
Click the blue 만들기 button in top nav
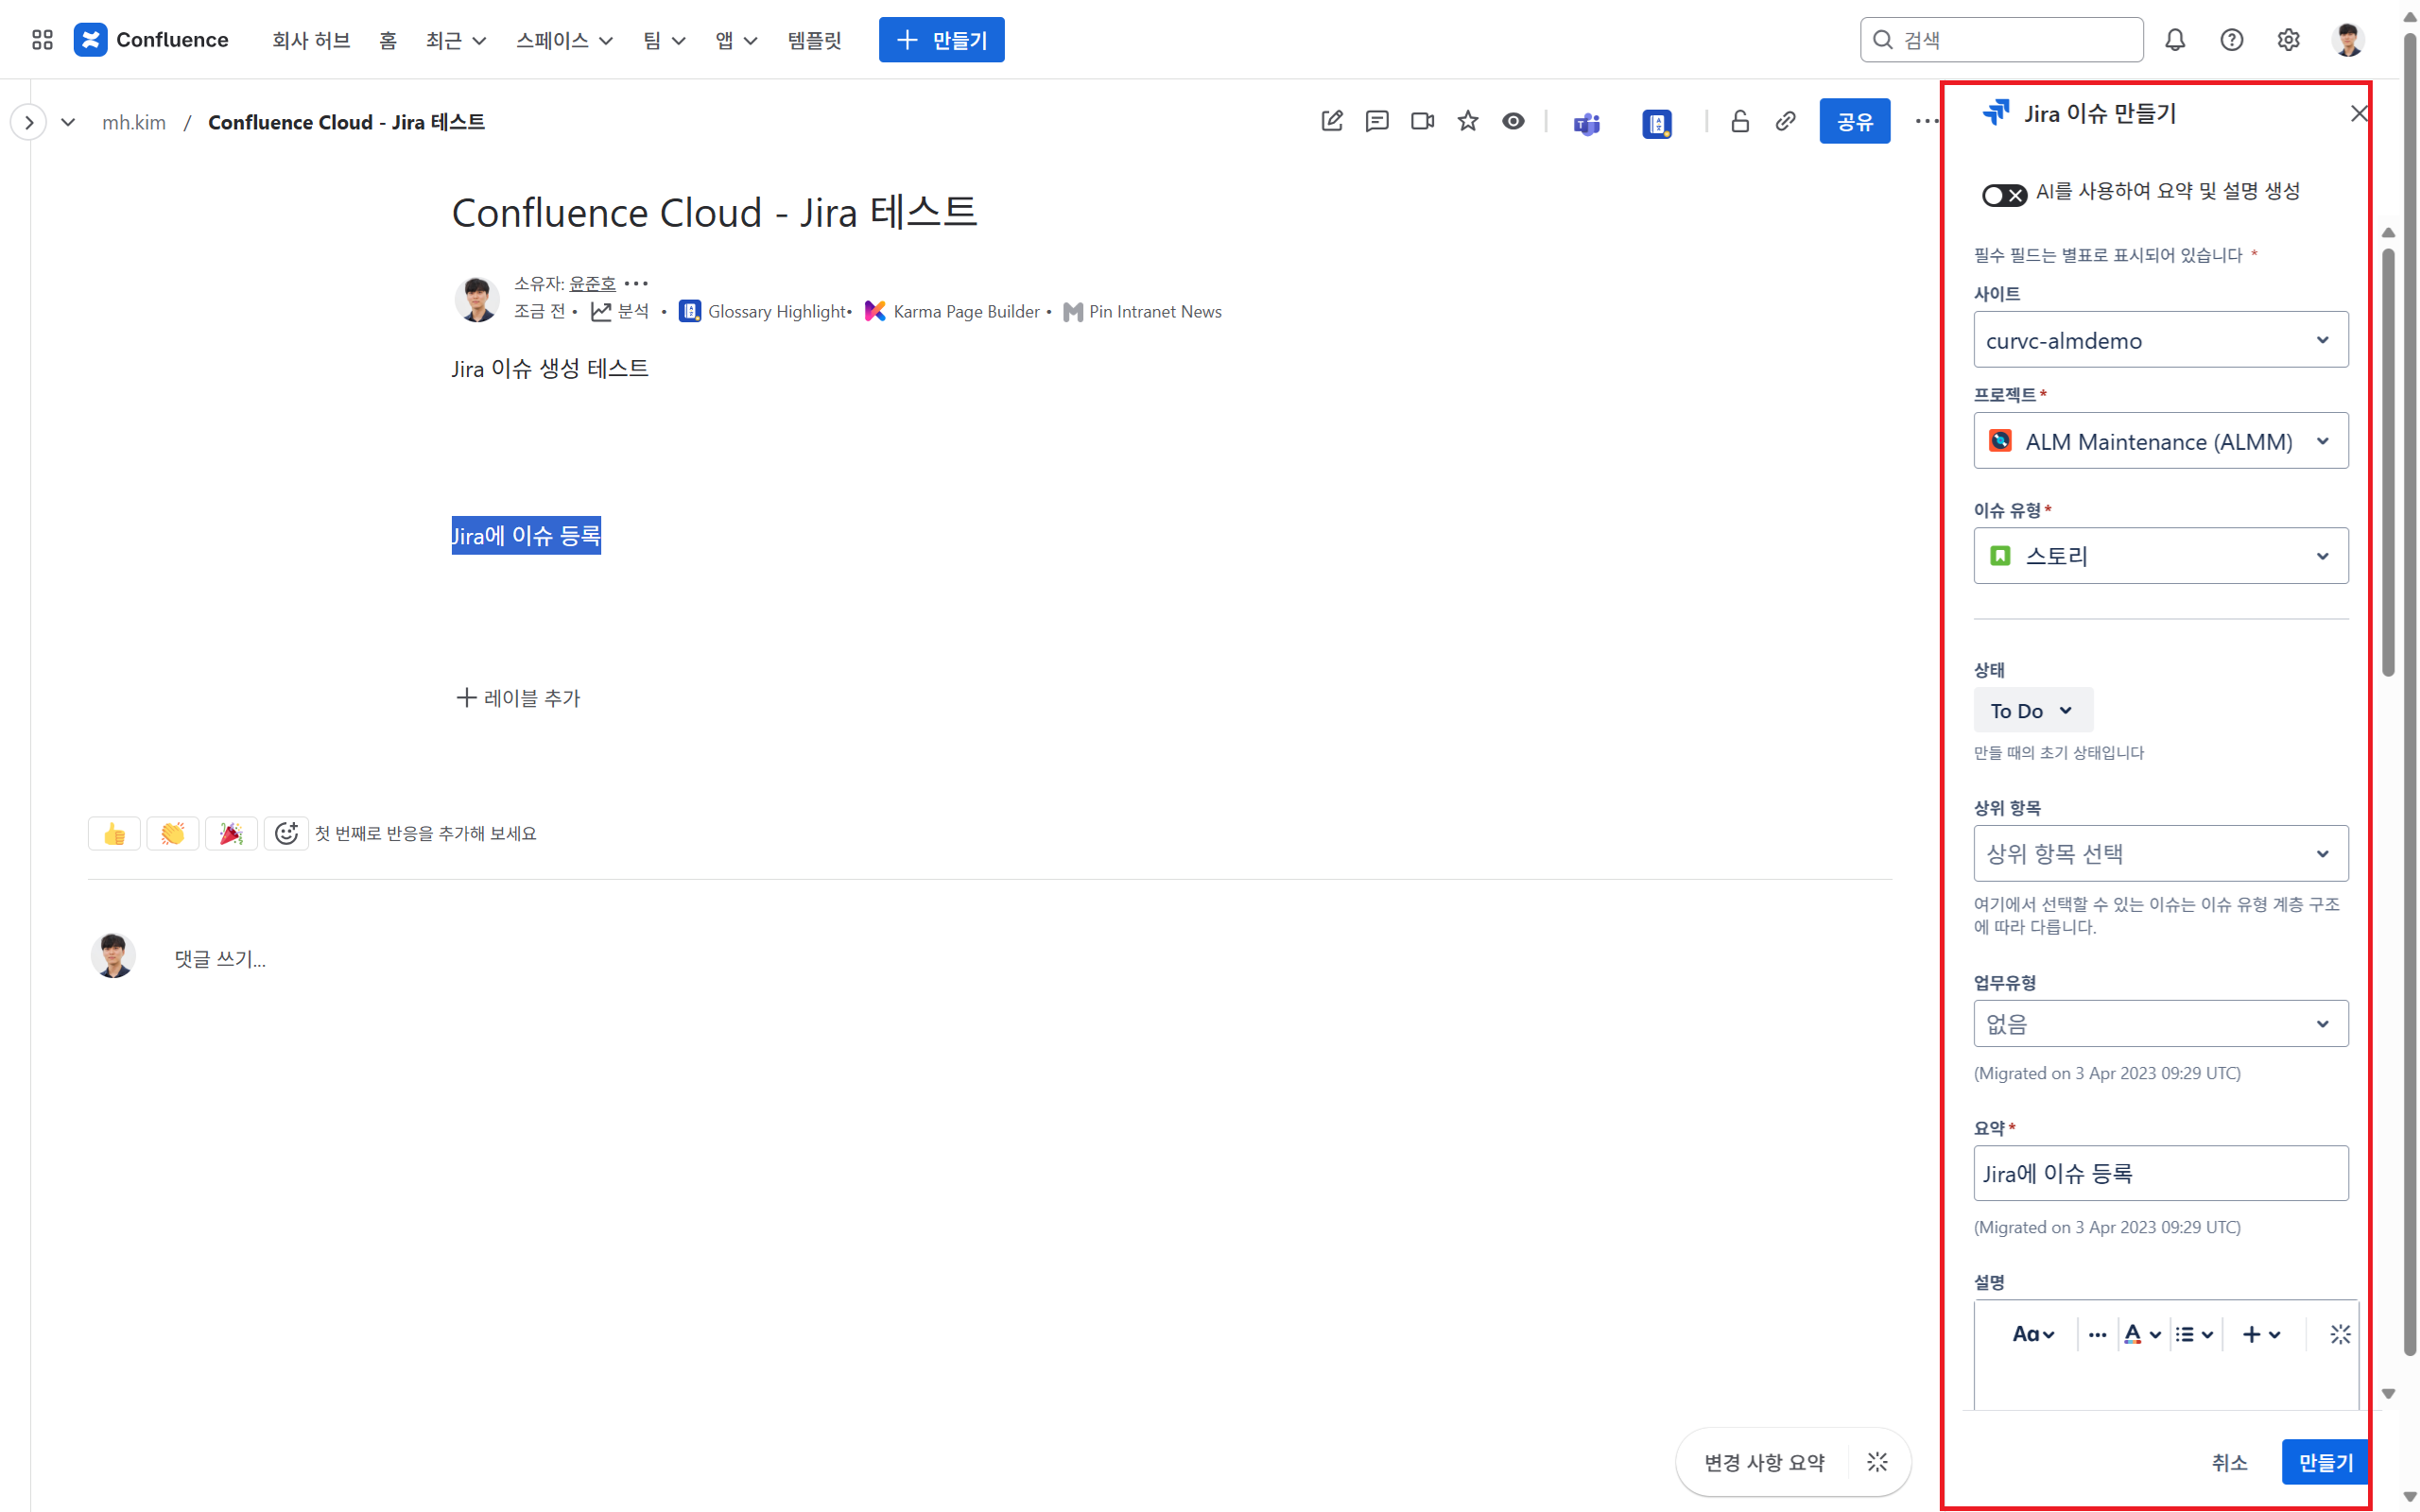(941, 40)
